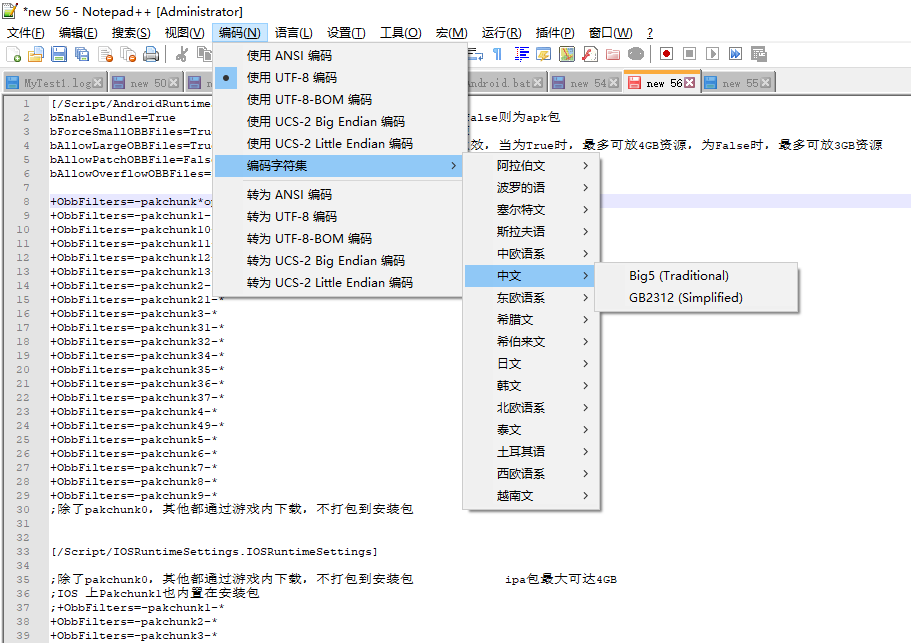Click the gray monitoring icon
Screen dimensions: 911x643
(636, 54)
